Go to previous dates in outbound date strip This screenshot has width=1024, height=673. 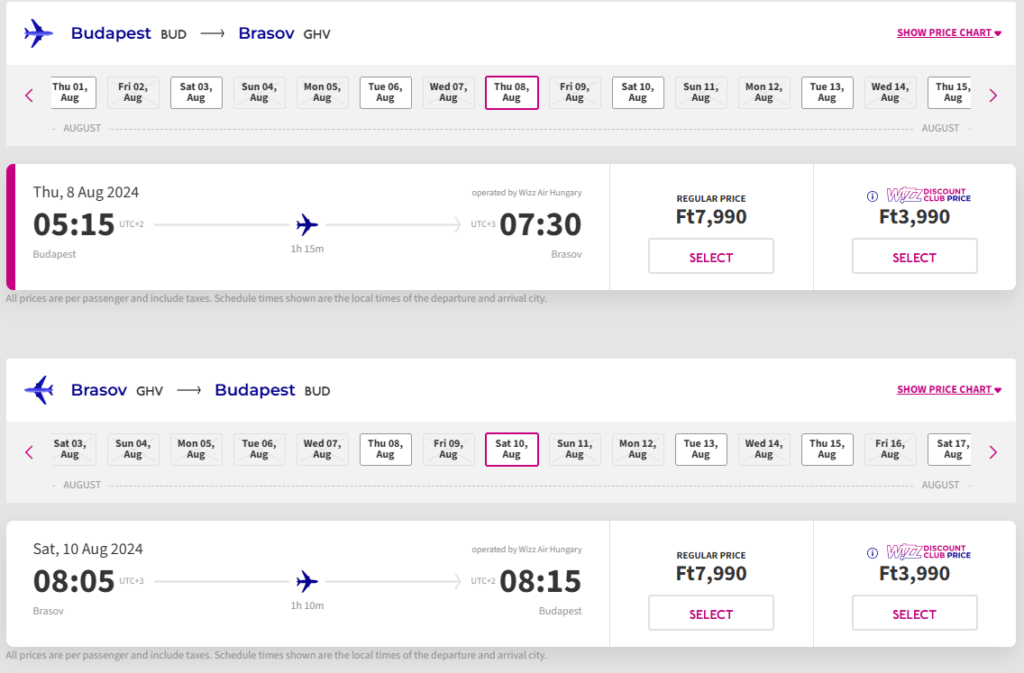pyautogui.click(x=29, y=96)
